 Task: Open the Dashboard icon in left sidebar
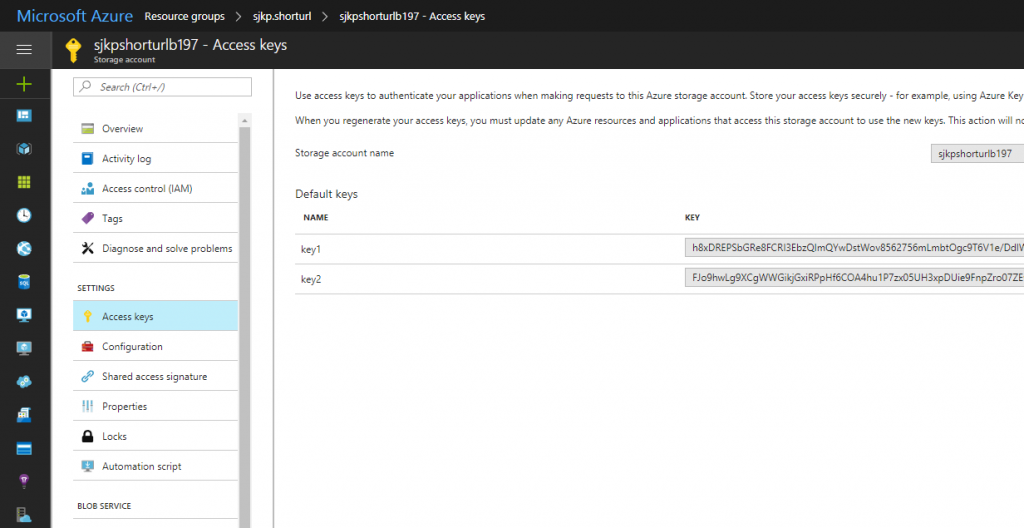[24, 116]
